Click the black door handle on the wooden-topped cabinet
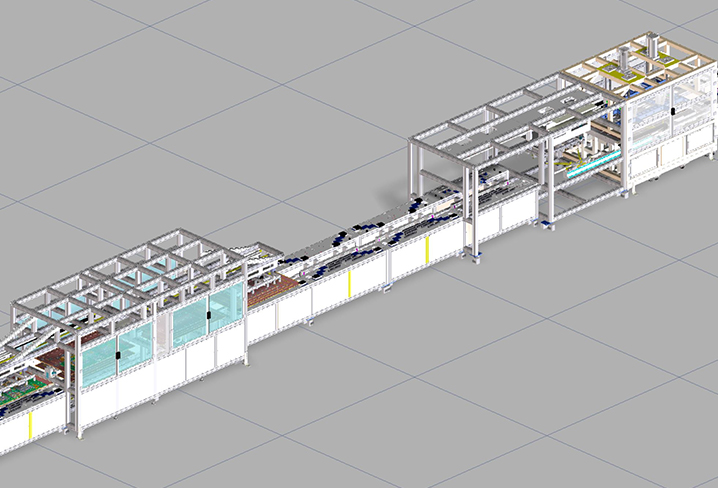This screenshot has width=718, height=488. click(673, 111)
